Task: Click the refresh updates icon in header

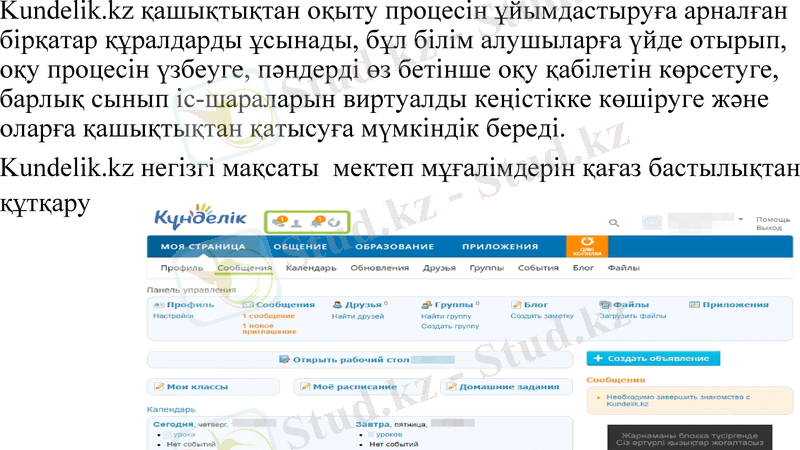Action: tap(335, 222)
